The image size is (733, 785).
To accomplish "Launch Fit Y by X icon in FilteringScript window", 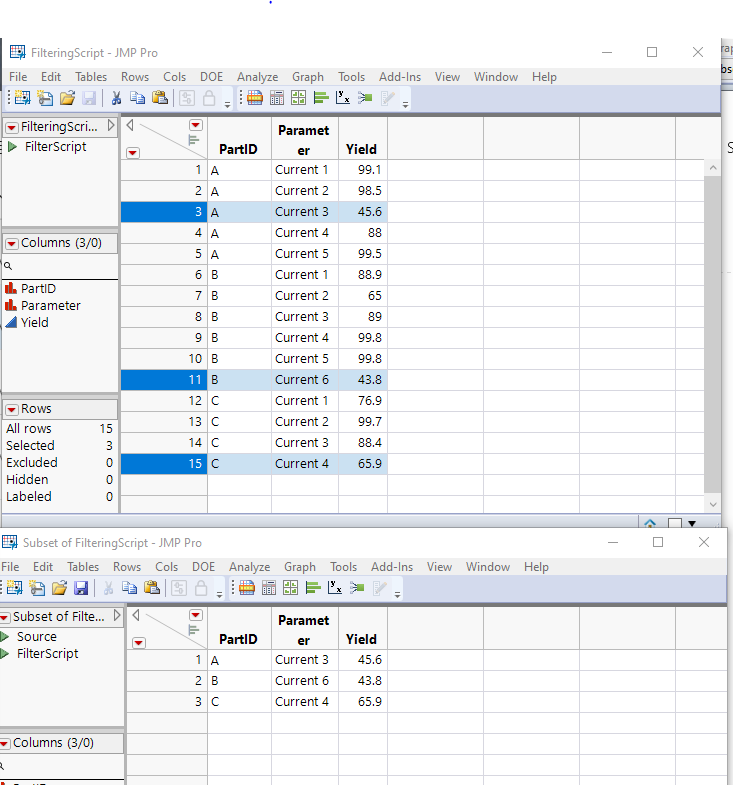I will click(x=343, y=98).
